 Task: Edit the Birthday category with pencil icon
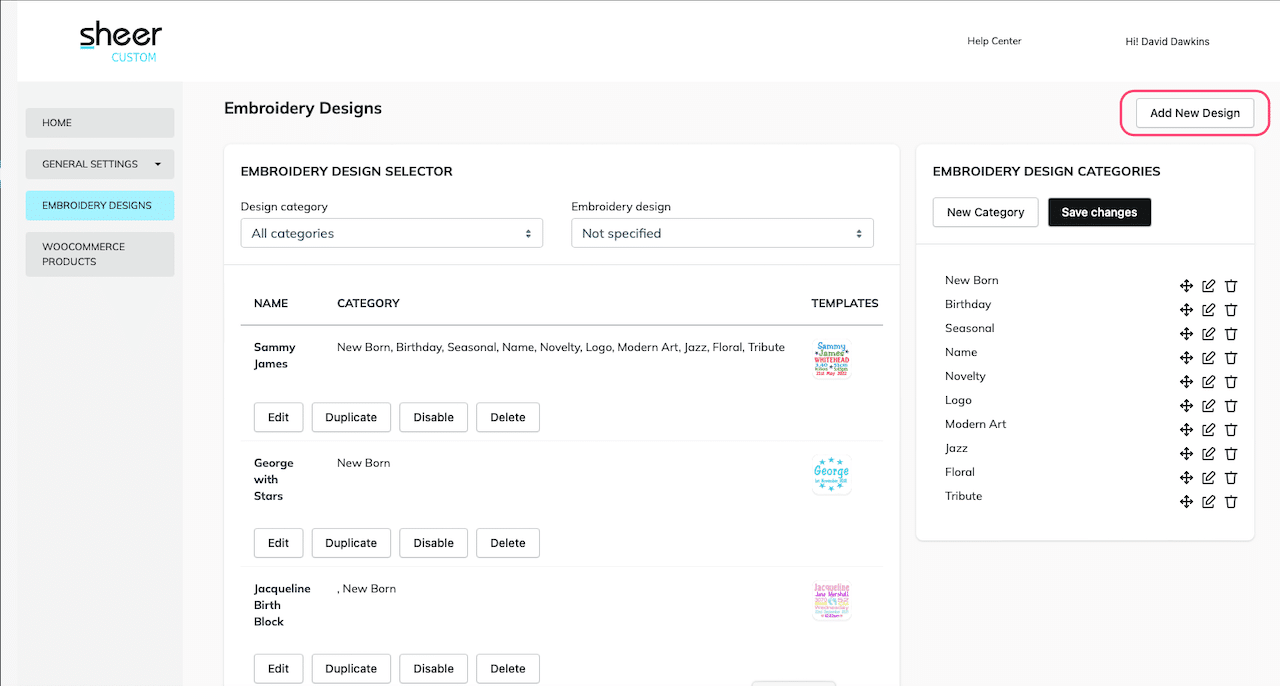[1209, 310]
